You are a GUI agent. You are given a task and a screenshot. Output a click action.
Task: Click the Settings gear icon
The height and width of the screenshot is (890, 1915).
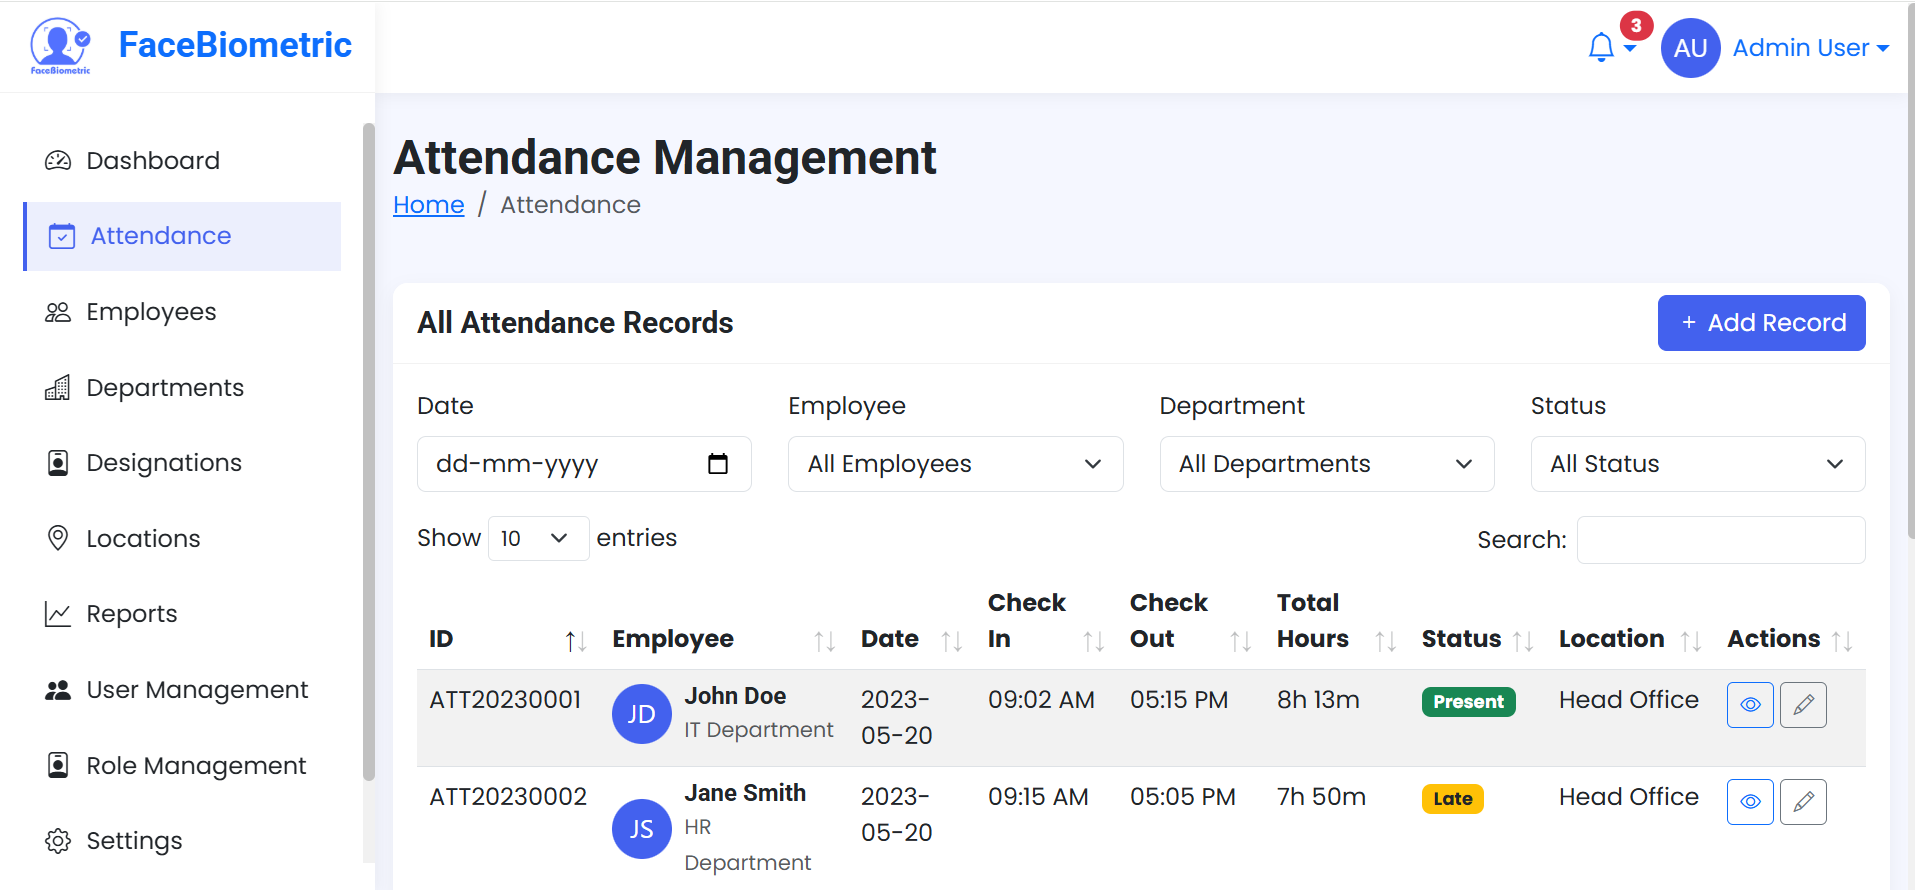pyautogui.click(x=58, y=841)
